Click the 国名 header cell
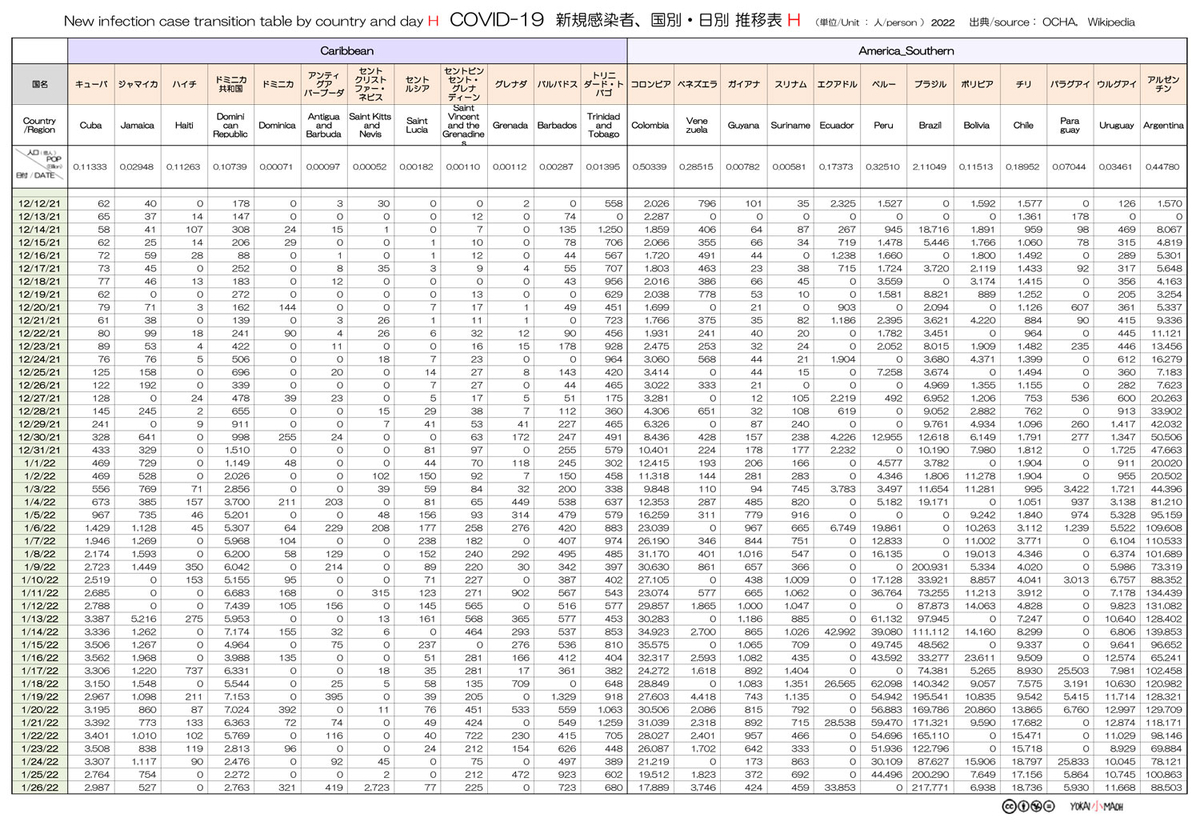 pyautogui.click(x=42, y=85)
